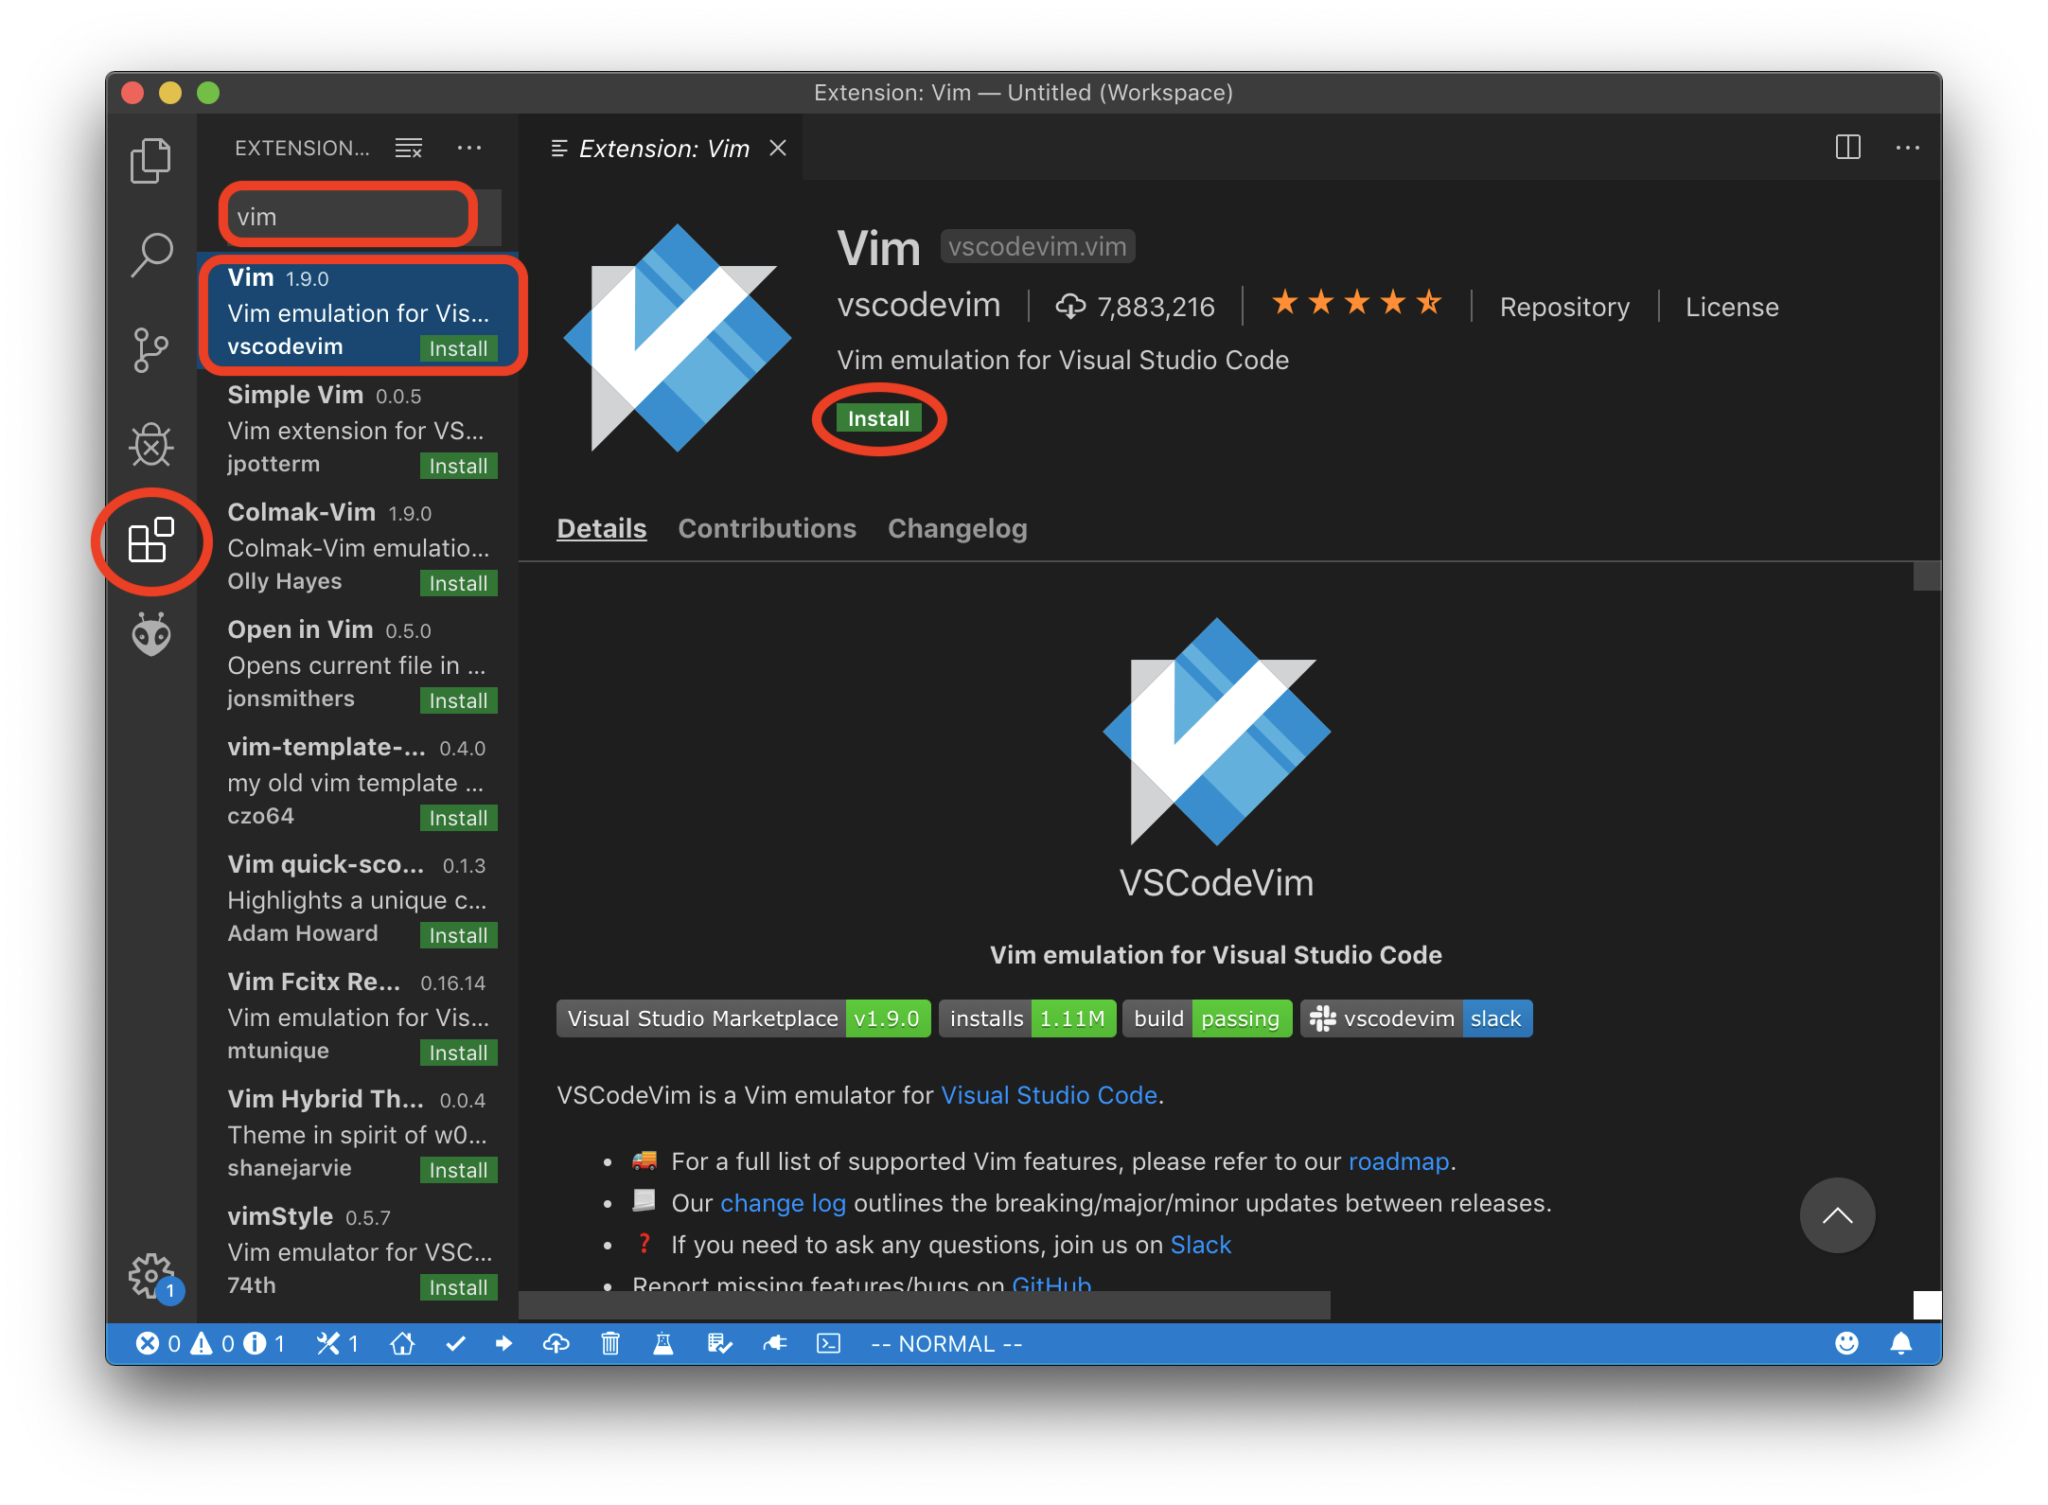Viewport: 2048px width, 1505px height.
Task: Click the feedback smiley in the status bar
Action: [x=1845, y=1343]
